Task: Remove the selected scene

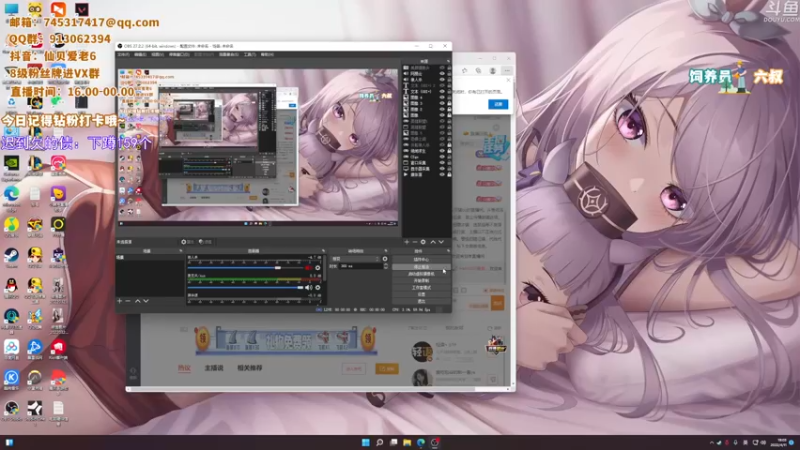Action: pos(128,301)
